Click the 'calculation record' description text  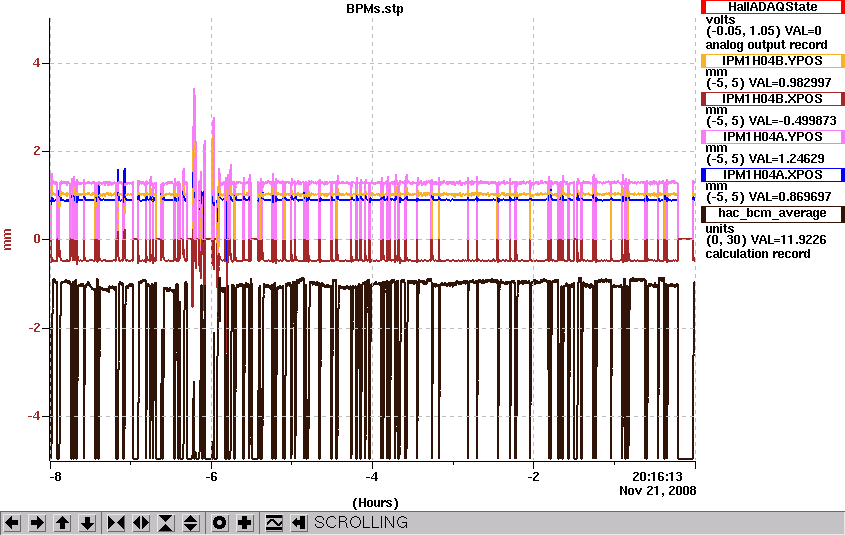coord(758,254)
